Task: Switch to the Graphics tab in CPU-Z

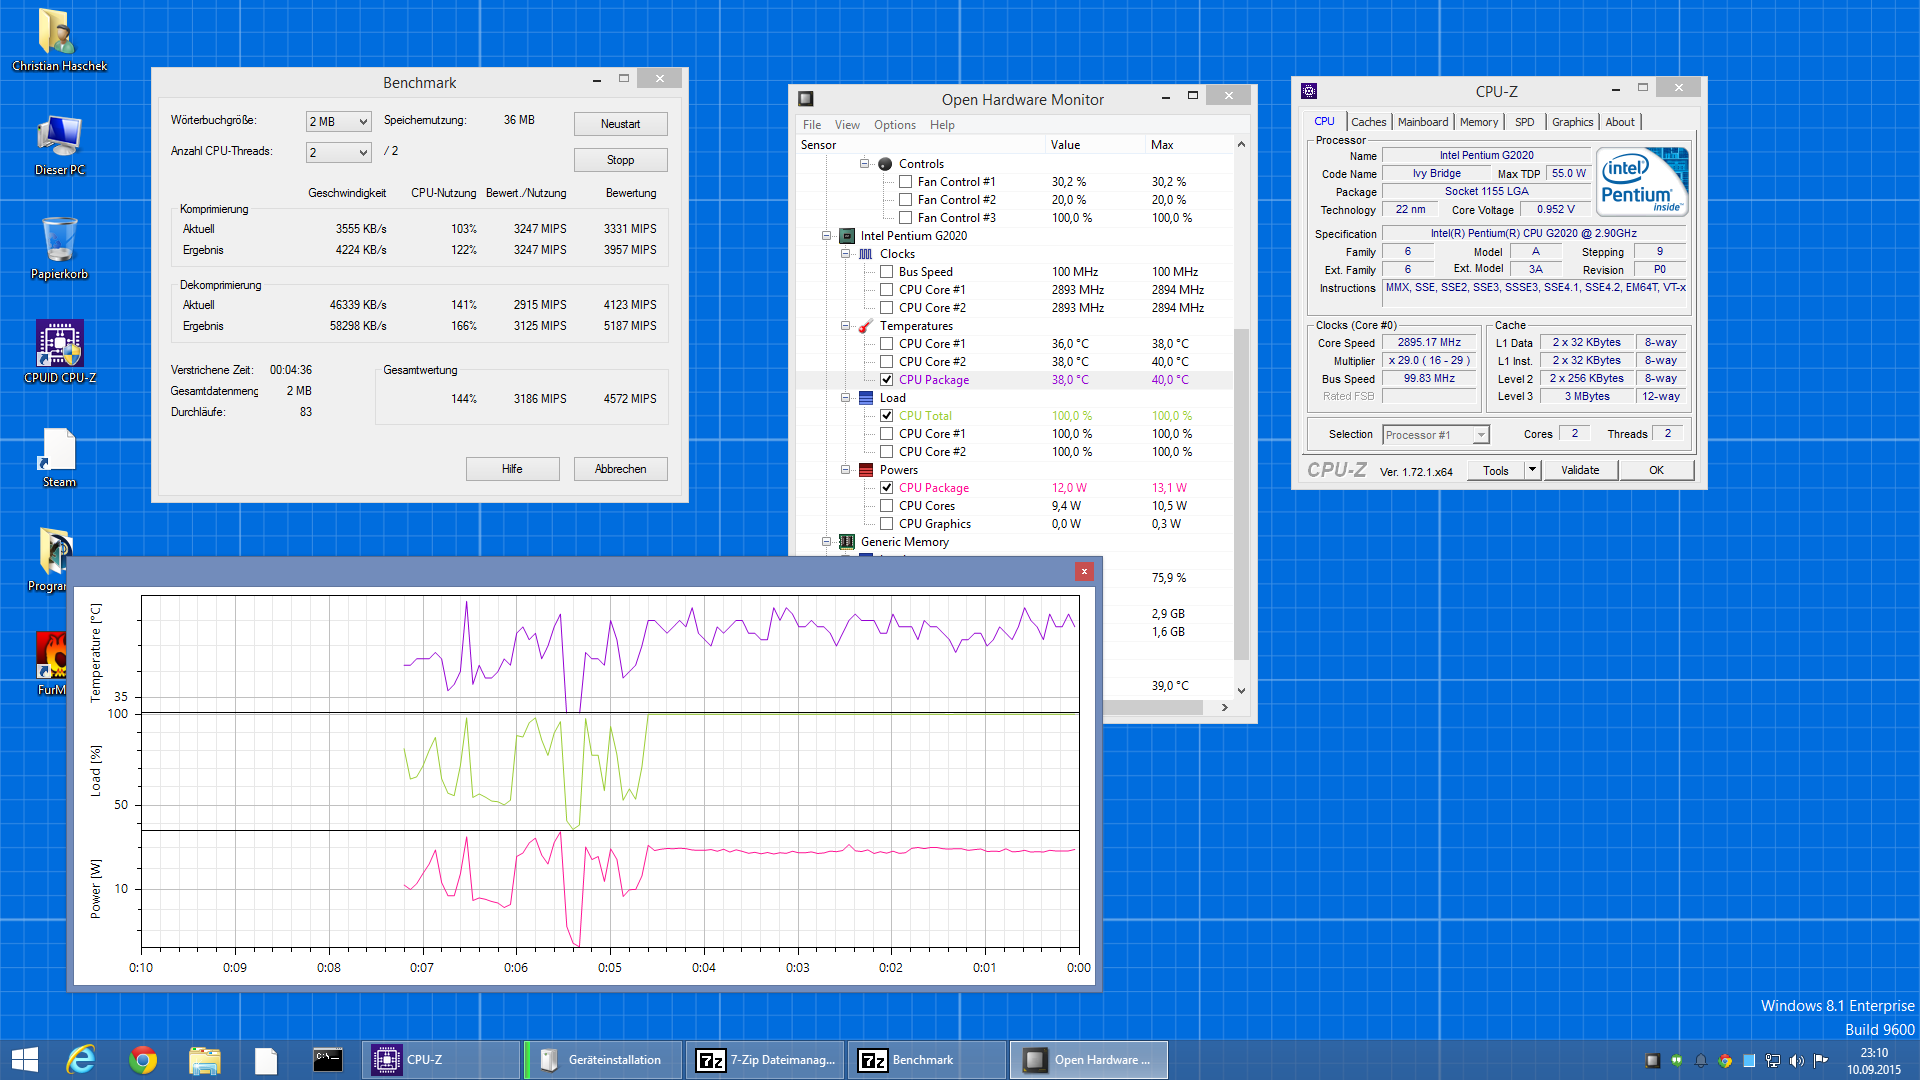Action: pos(1572,122)
